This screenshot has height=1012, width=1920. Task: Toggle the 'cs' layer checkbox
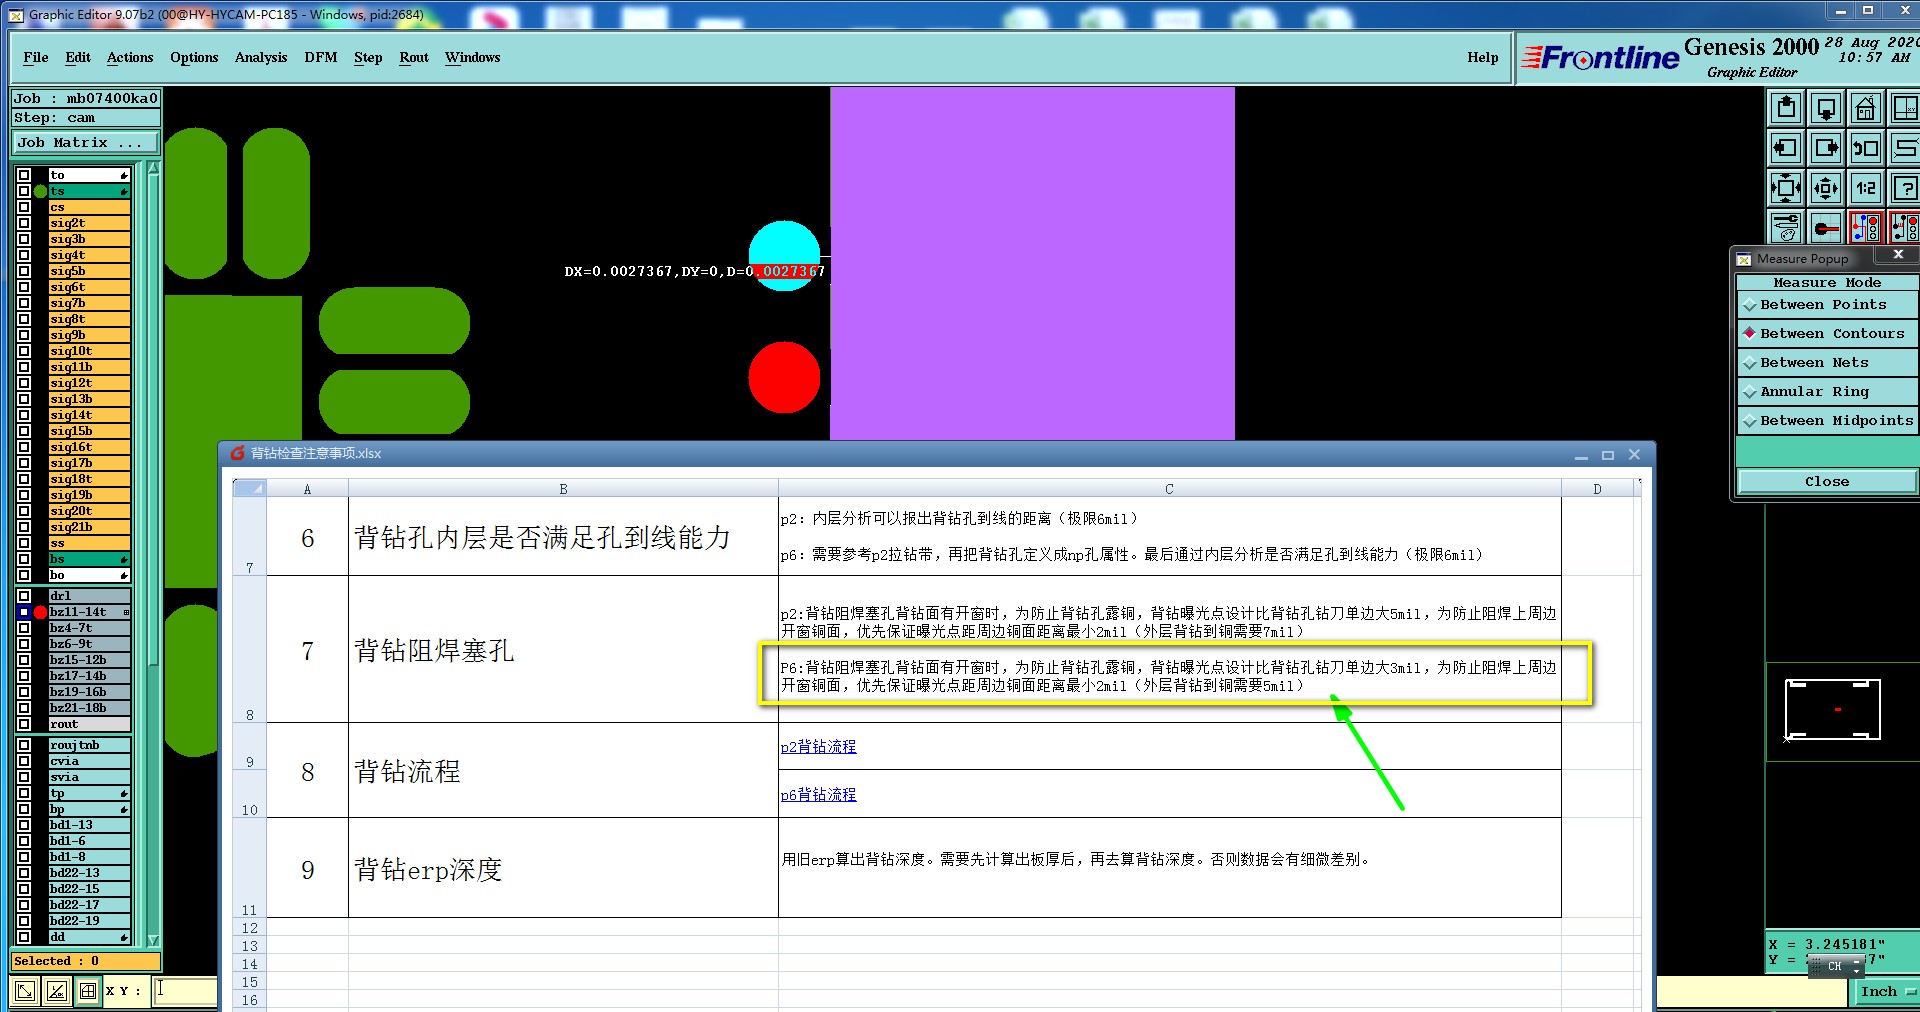[24, 207]
